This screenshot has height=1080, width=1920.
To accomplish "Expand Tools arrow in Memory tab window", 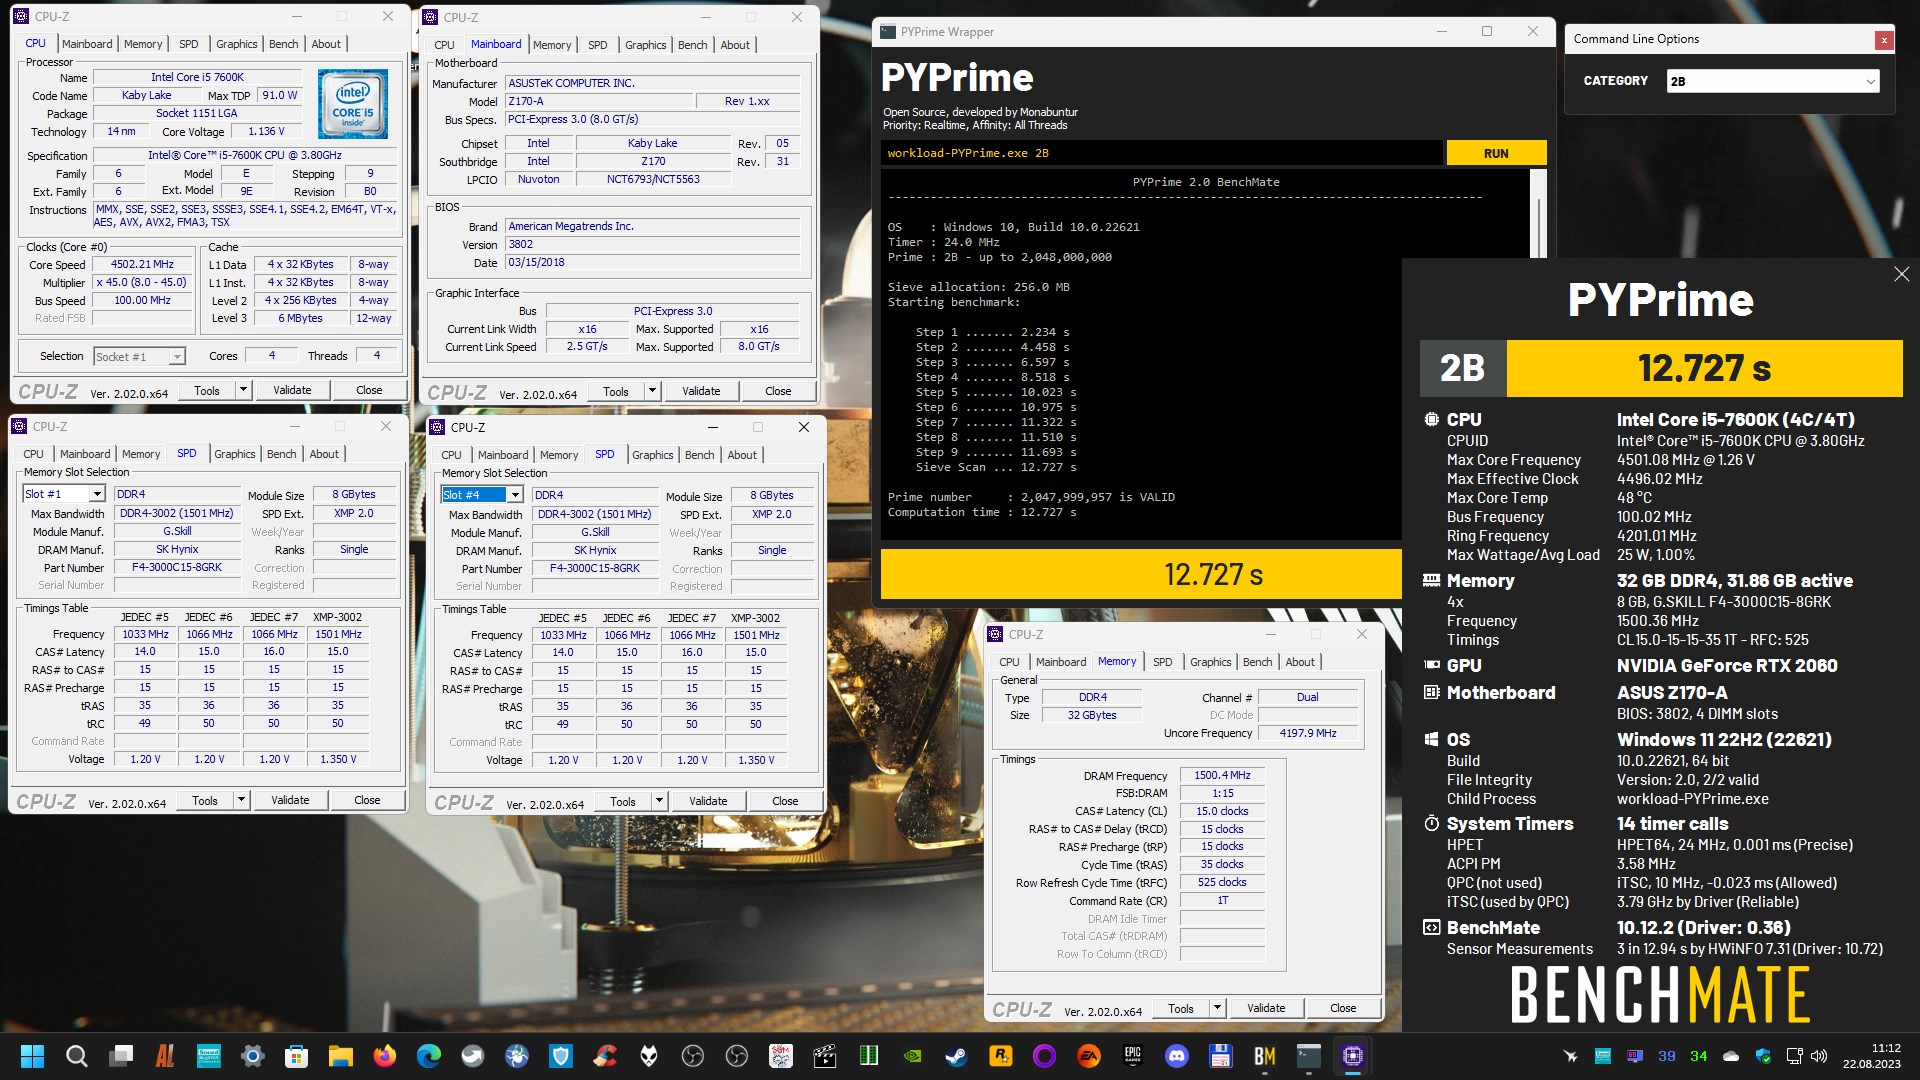I will pyautogui.click(x=1217, y=1008).
